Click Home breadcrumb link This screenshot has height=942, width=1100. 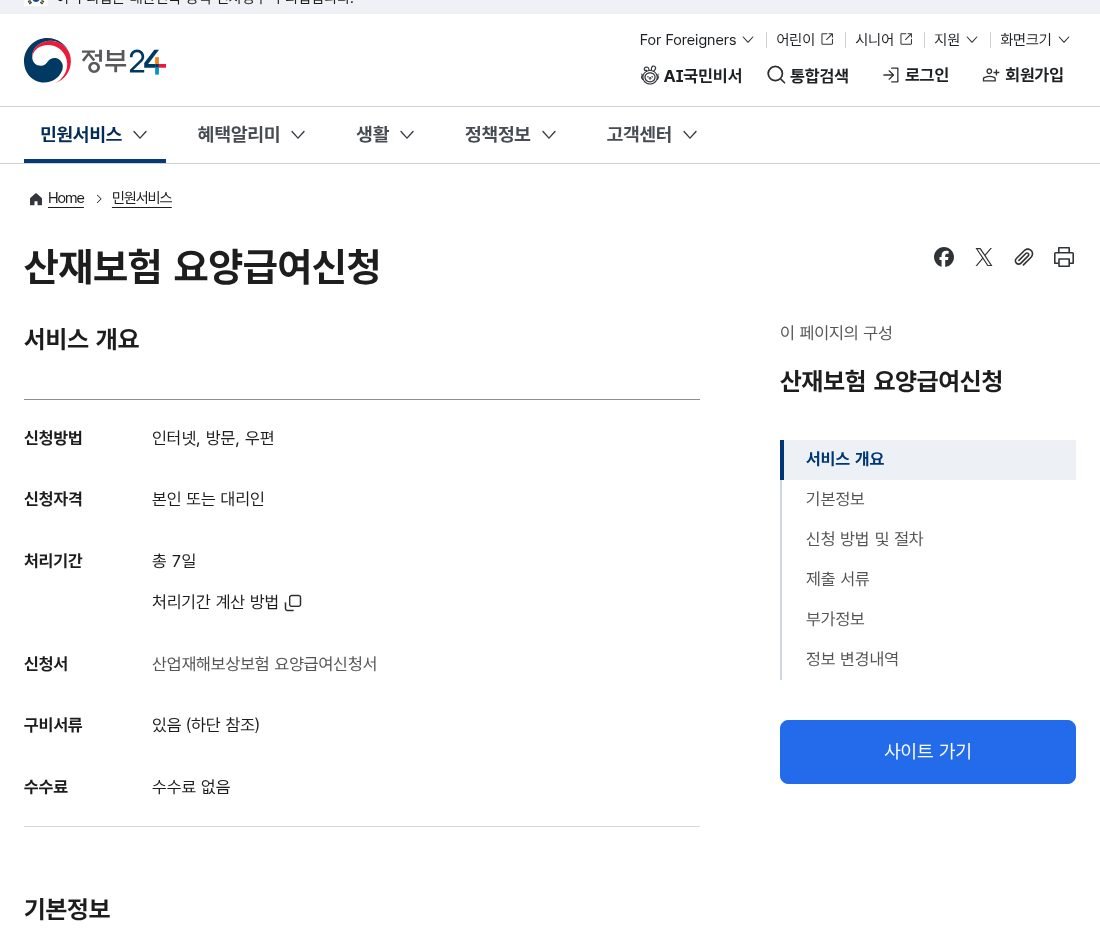[66, 199]
